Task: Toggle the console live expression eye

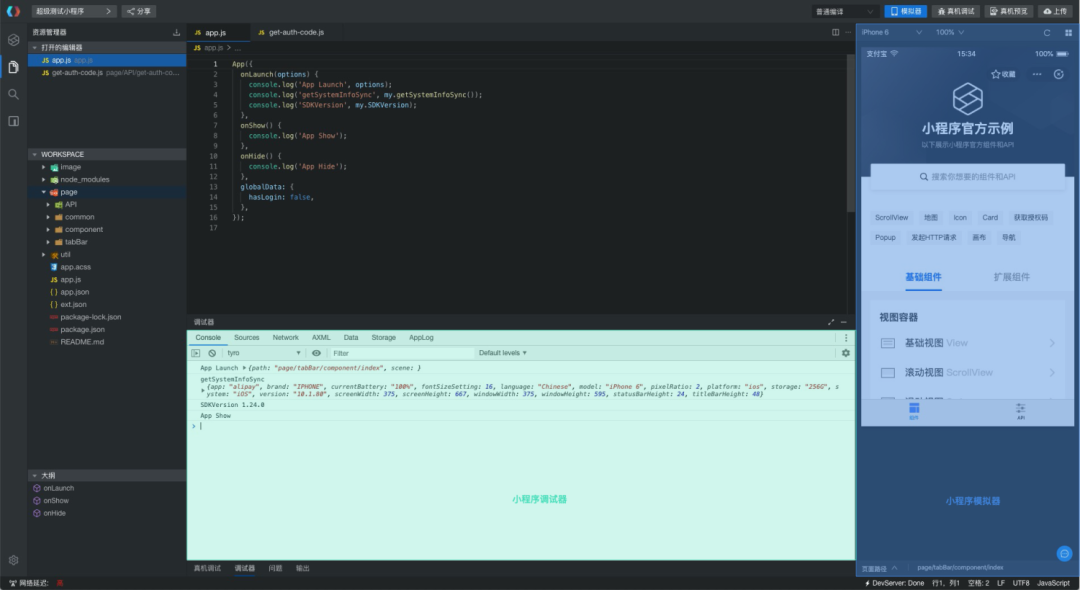Action: (316, 353)
